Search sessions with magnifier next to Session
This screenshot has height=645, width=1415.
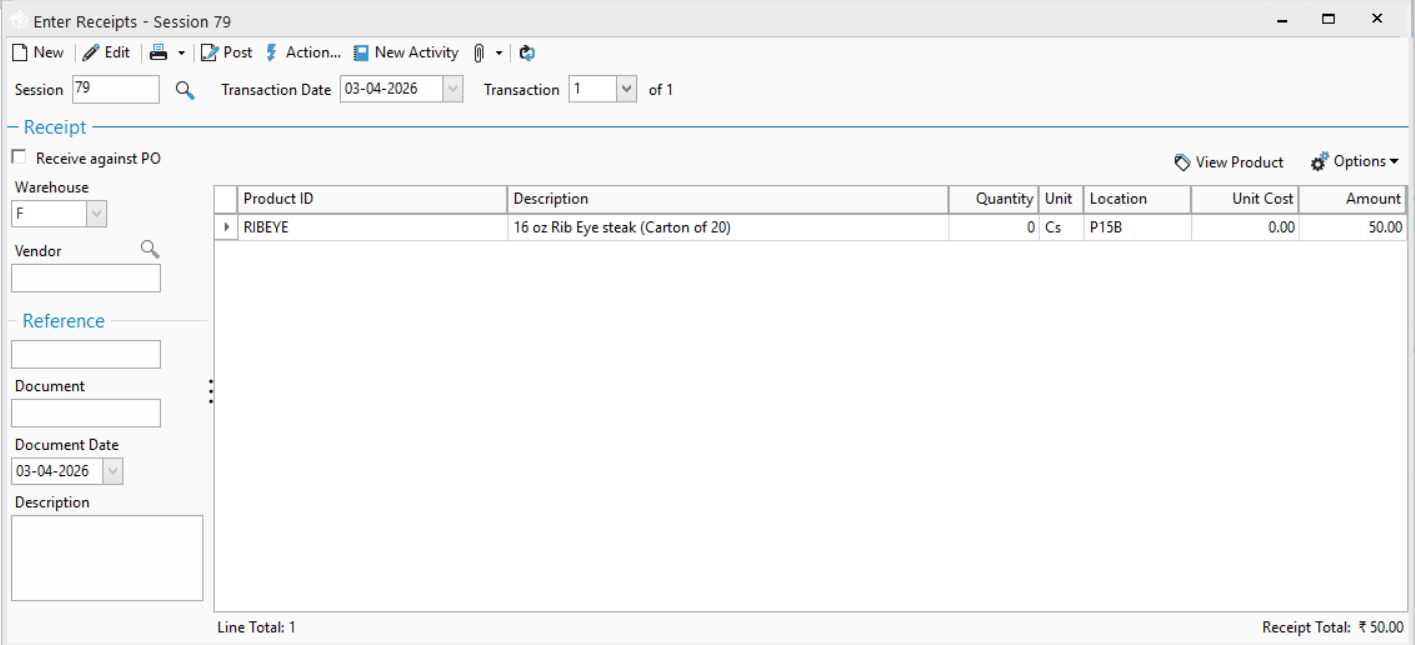(185, 90)
